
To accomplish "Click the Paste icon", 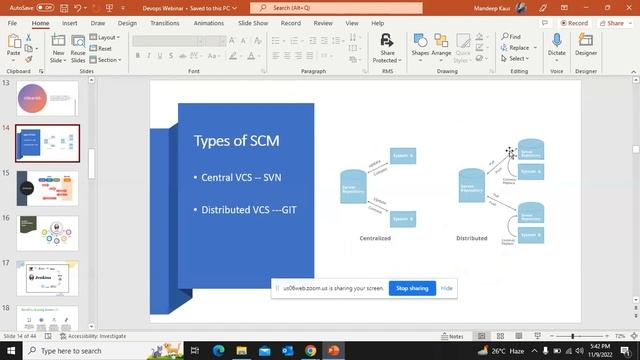I will 13,42.
